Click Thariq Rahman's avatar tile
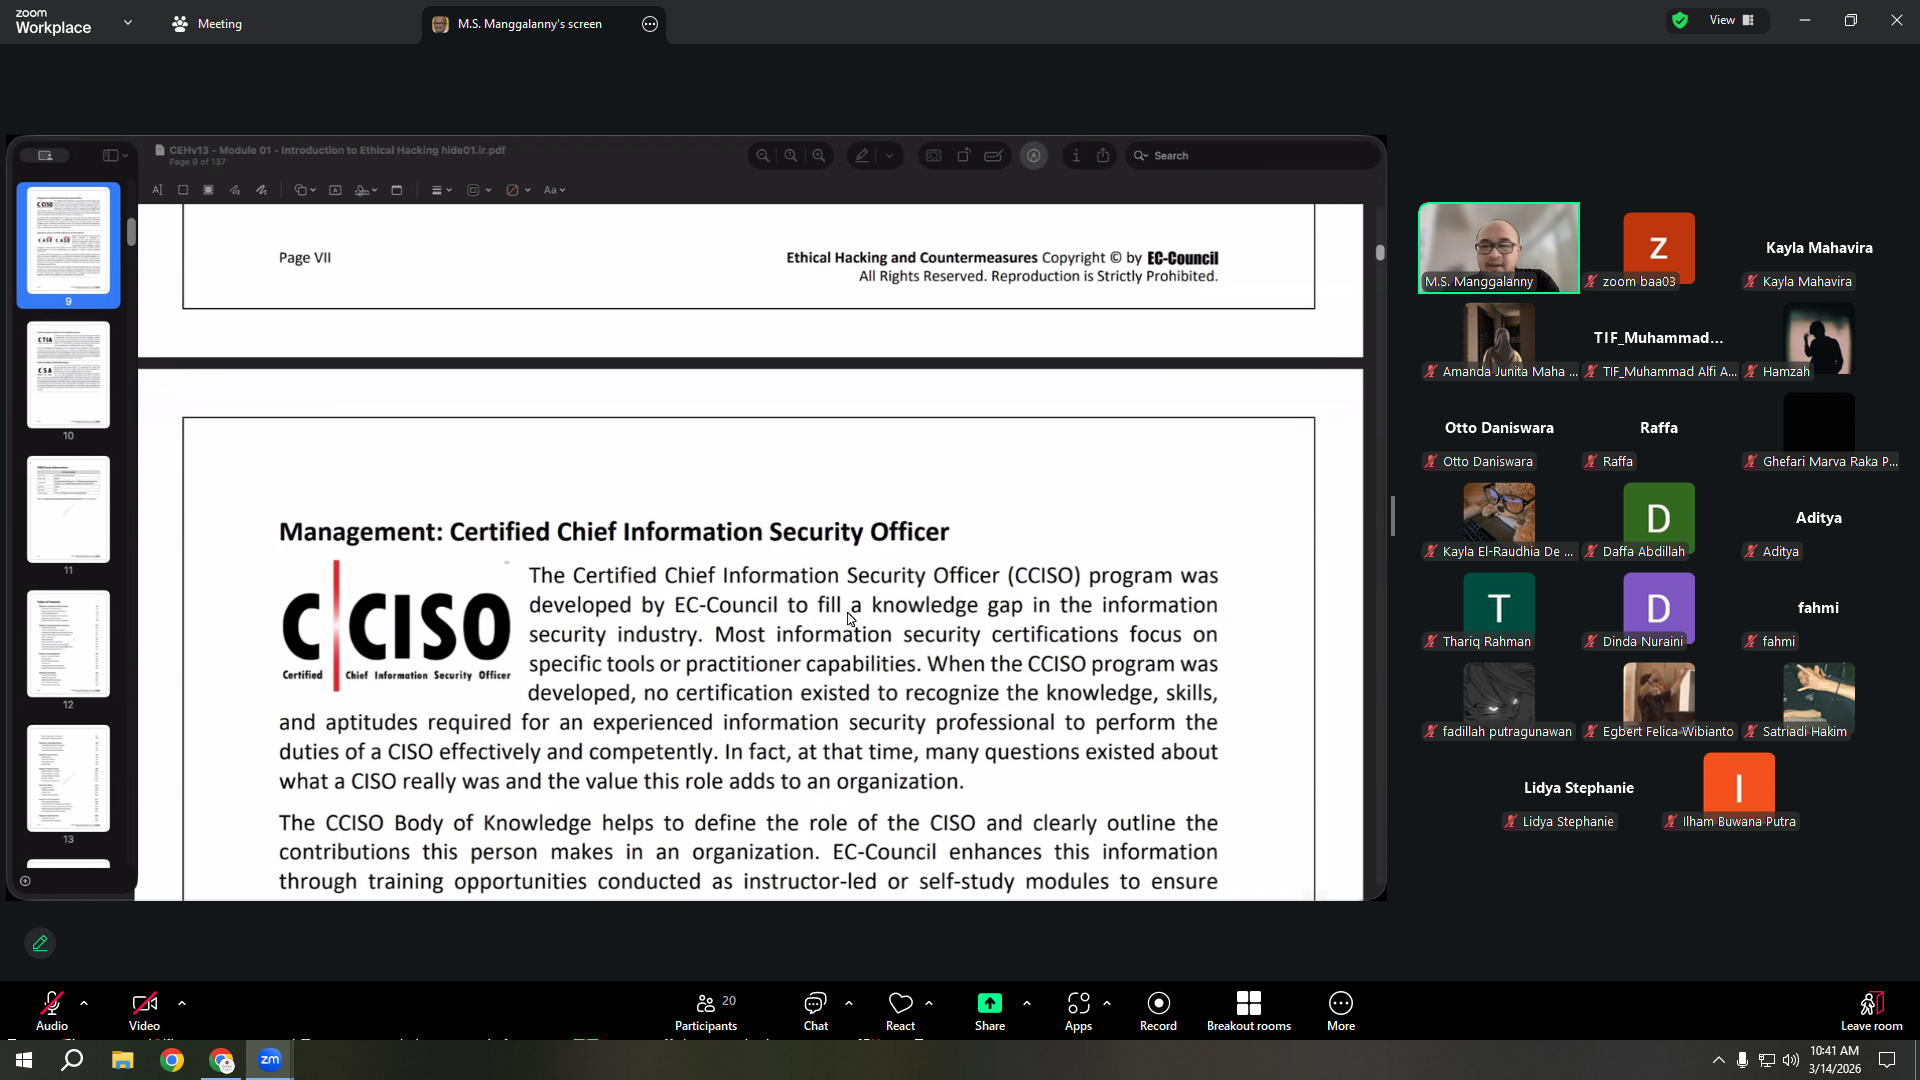The image size is (1920, 1080). [x=1499, y=608]
